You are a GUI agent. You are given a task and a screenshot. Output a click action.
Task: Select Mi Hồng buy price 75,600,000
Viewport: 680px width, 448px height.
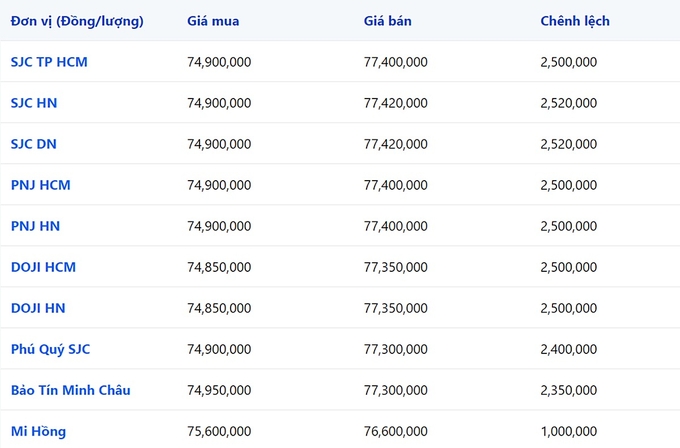pos(219,432)
